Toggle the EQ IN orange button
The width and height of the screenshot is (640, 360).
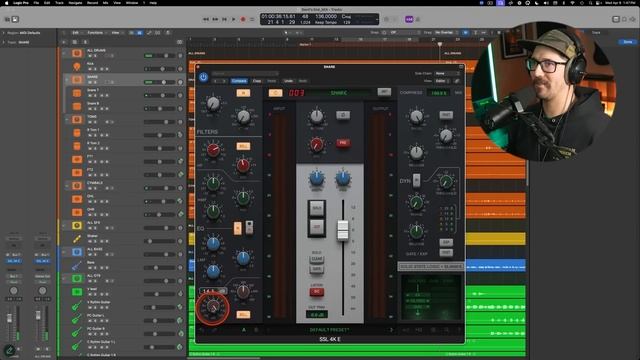(x=238, y=228)
